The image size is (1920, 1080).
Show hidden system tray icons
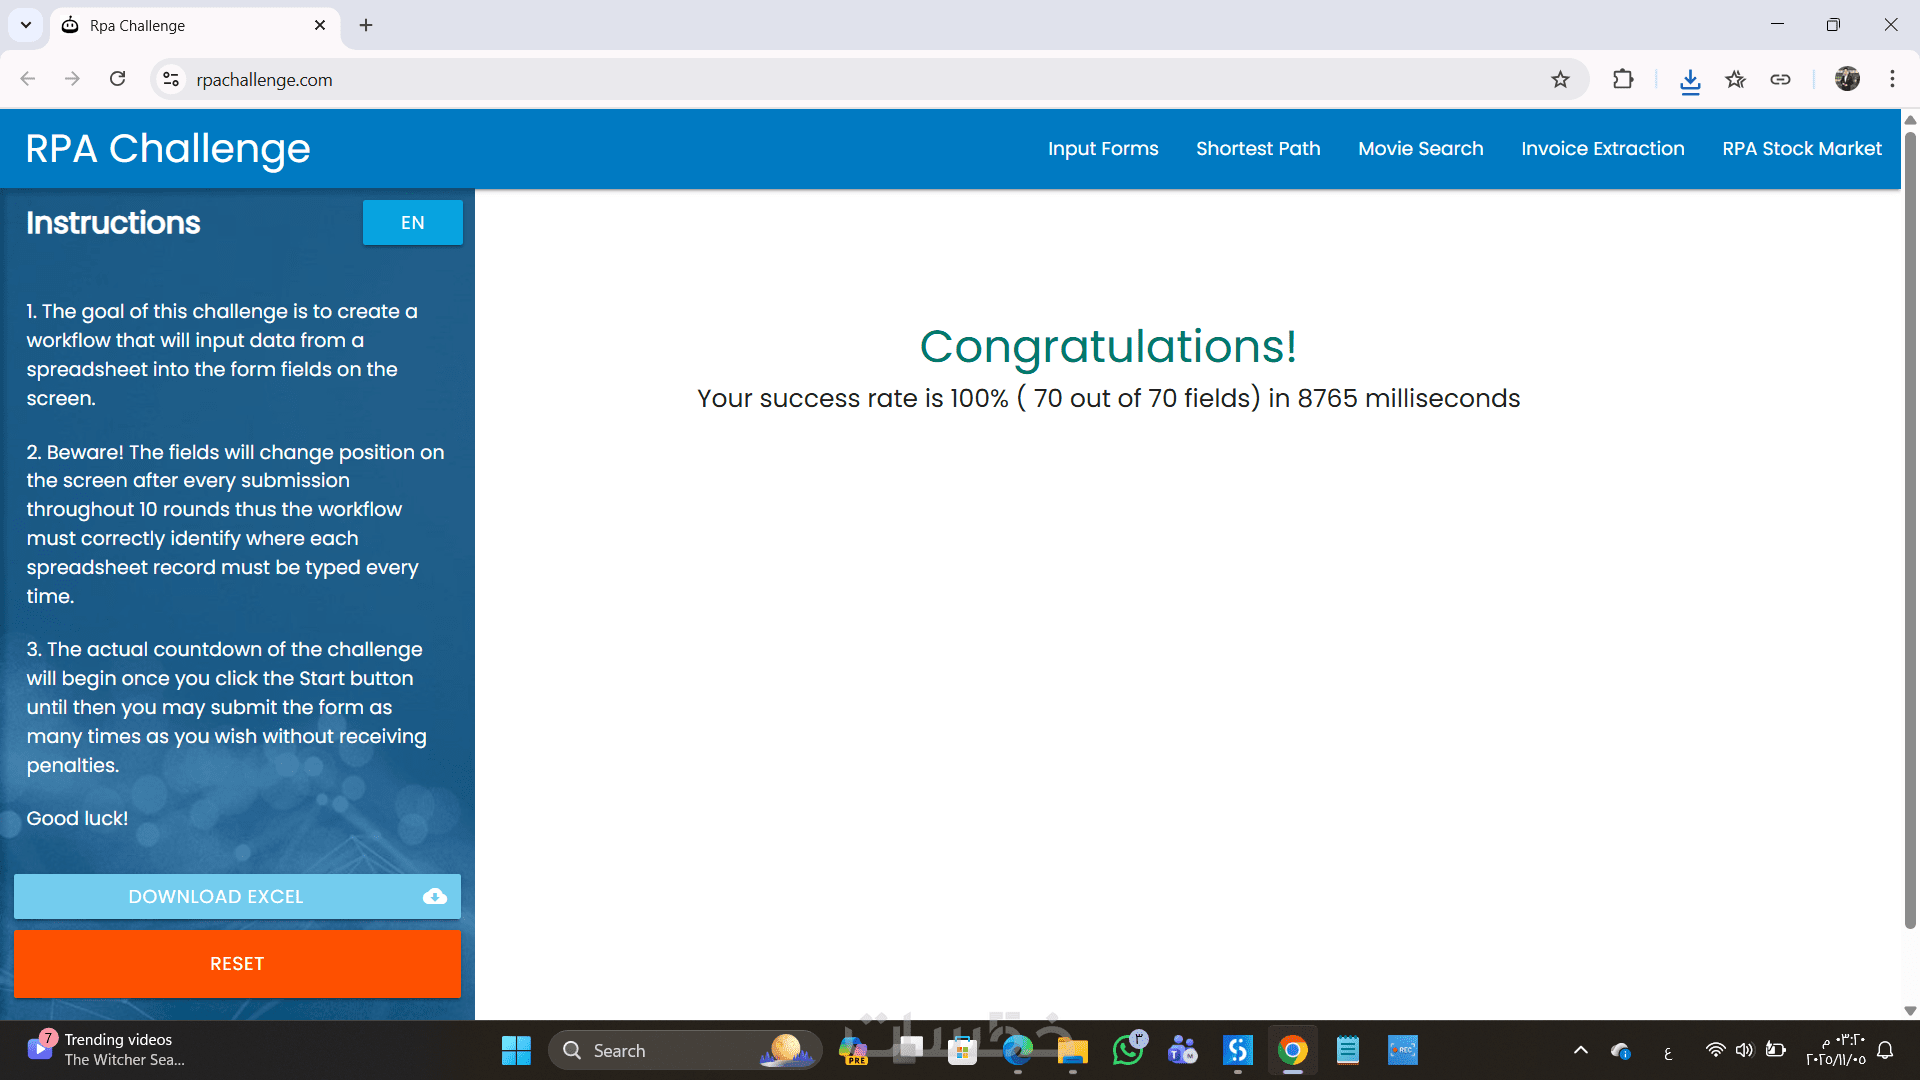coord(1580,1050)
